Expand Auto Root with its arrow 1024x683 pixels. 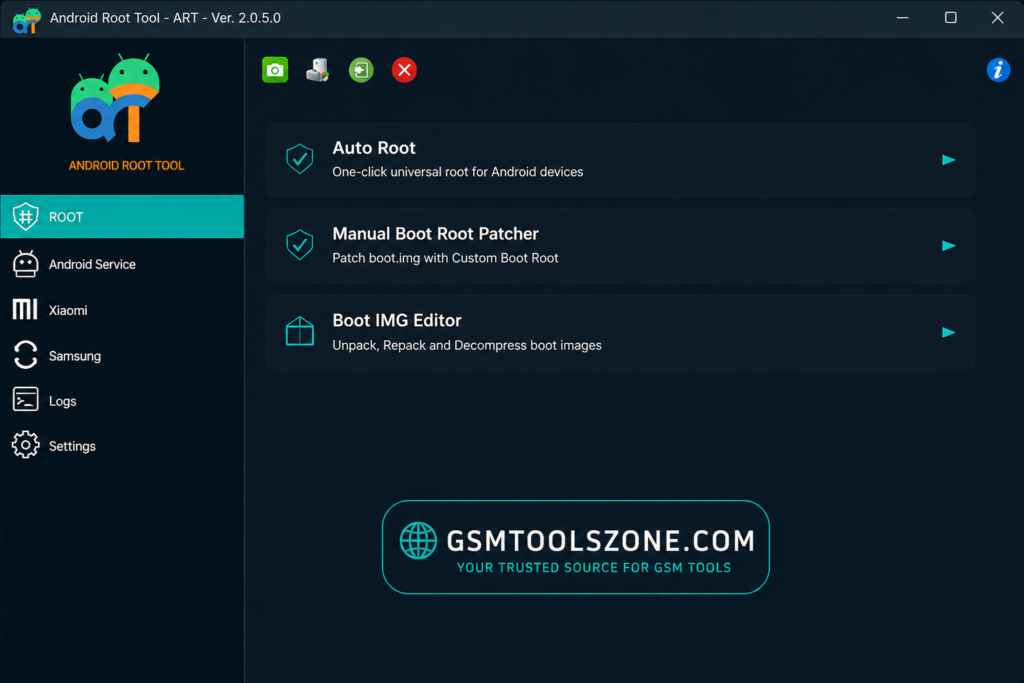pos(948,160)
